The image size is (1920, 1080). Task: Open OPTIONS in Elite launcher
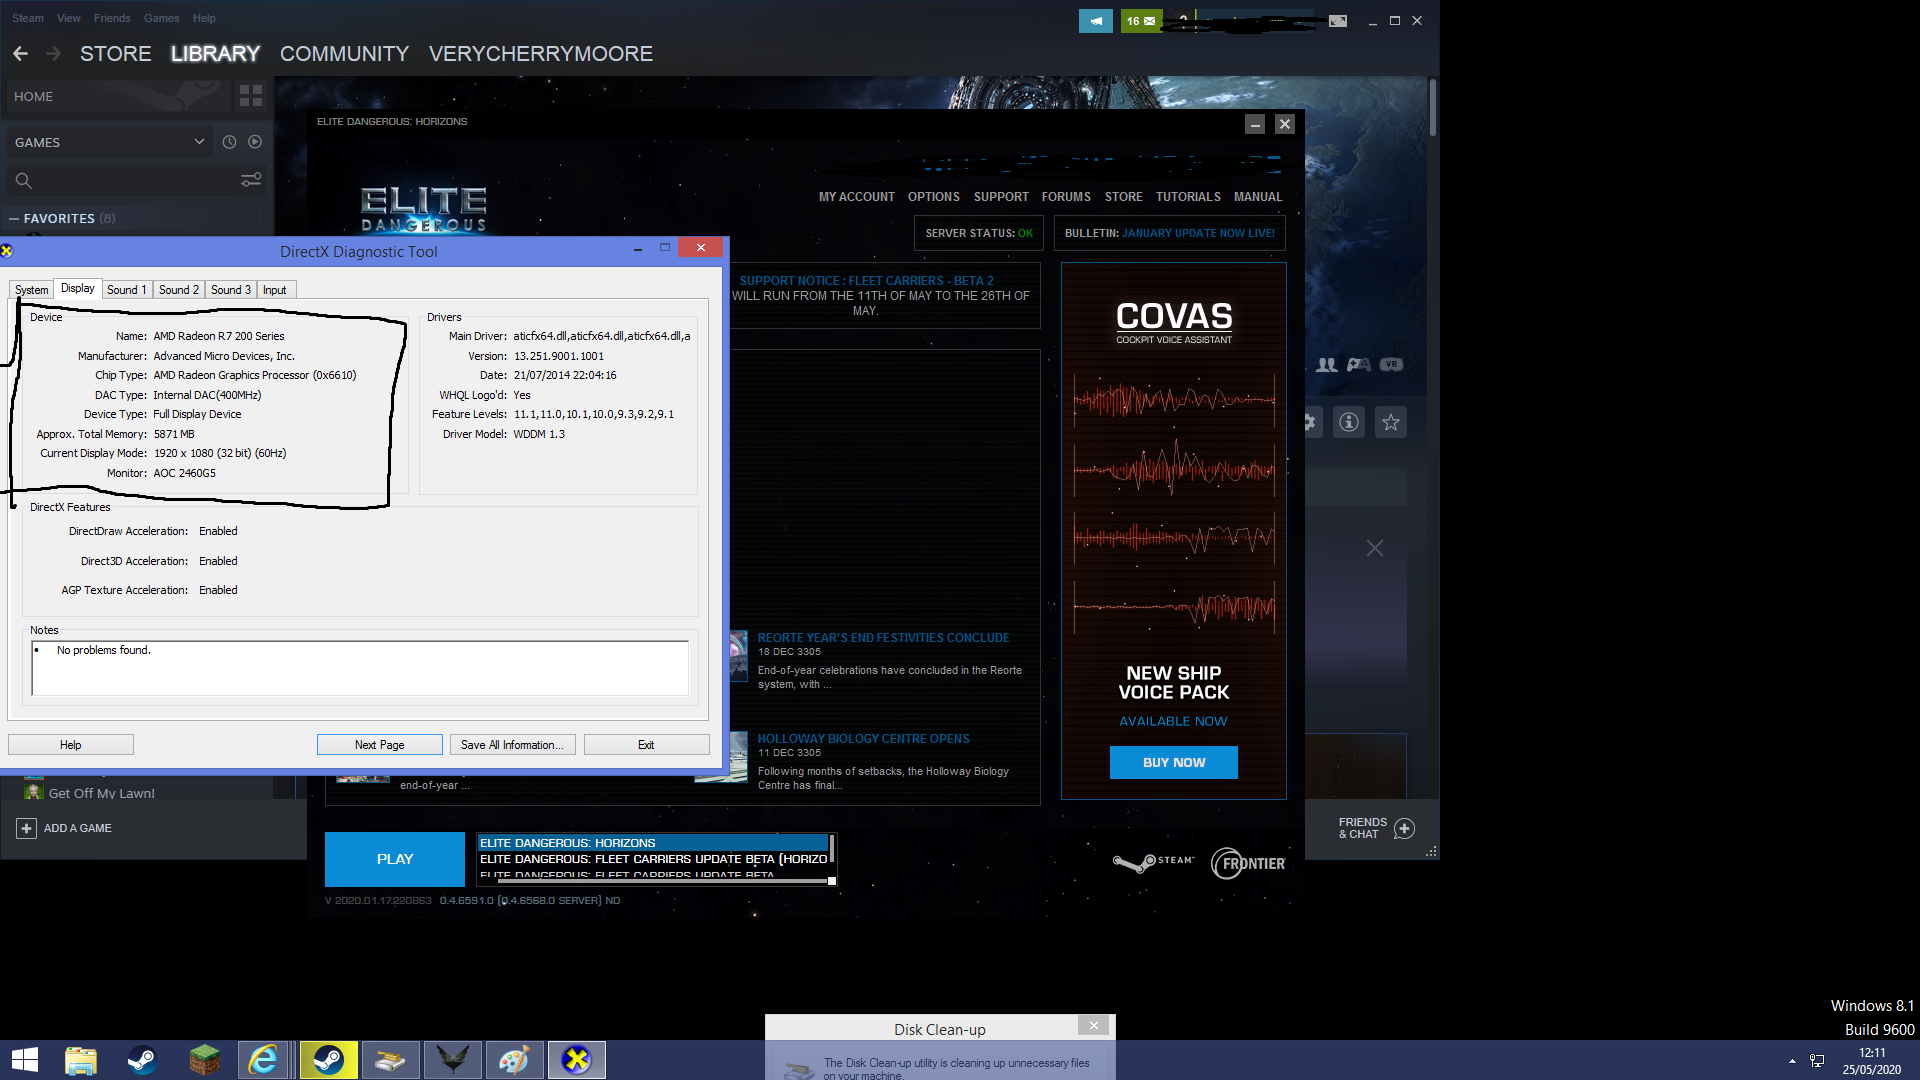tap(934, 197)
